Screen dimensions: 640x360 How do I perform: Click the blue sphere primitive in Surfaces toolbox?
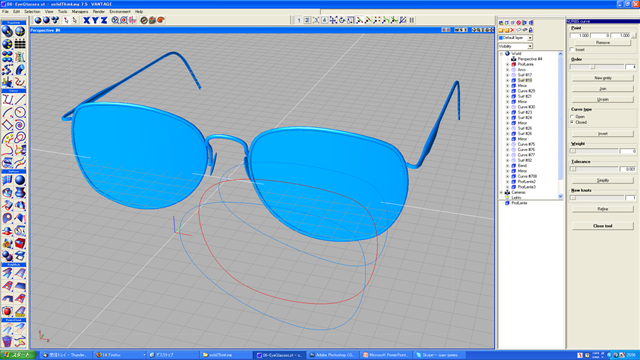pos(20,180)
